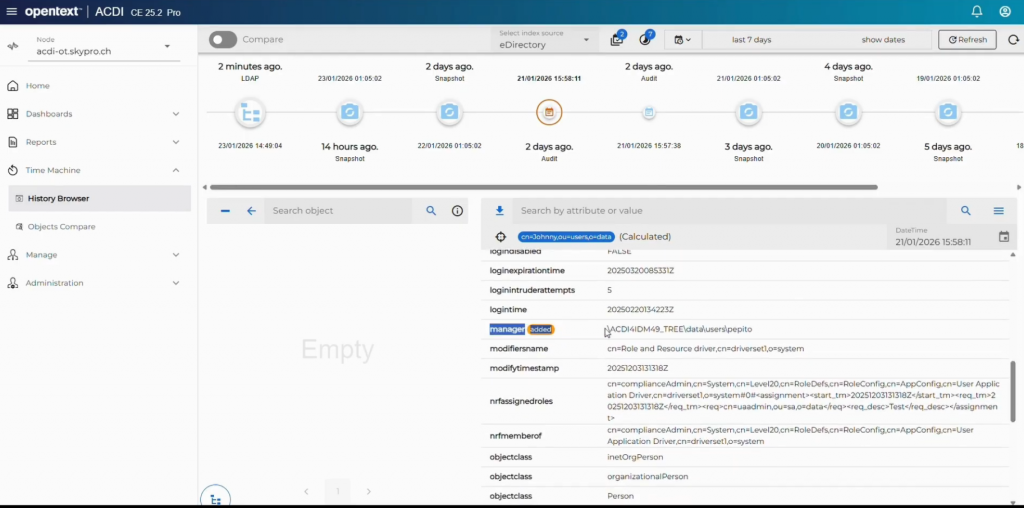Click the pagination next arrow
This screenshot has width=1024, height=508.
[368, 491]
